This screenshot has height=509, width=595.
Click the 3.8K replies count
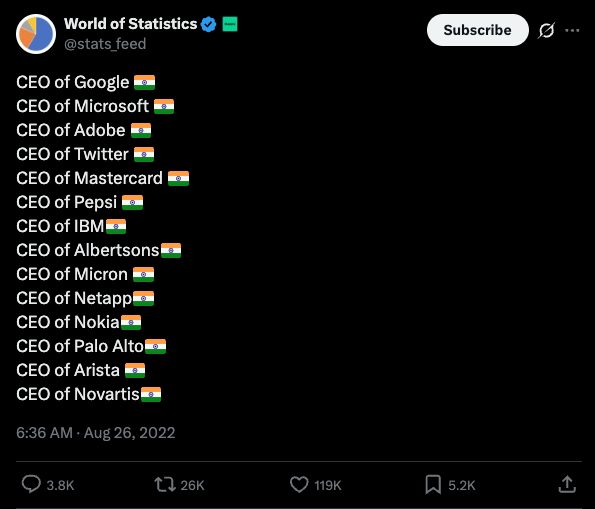coord(60,485)
